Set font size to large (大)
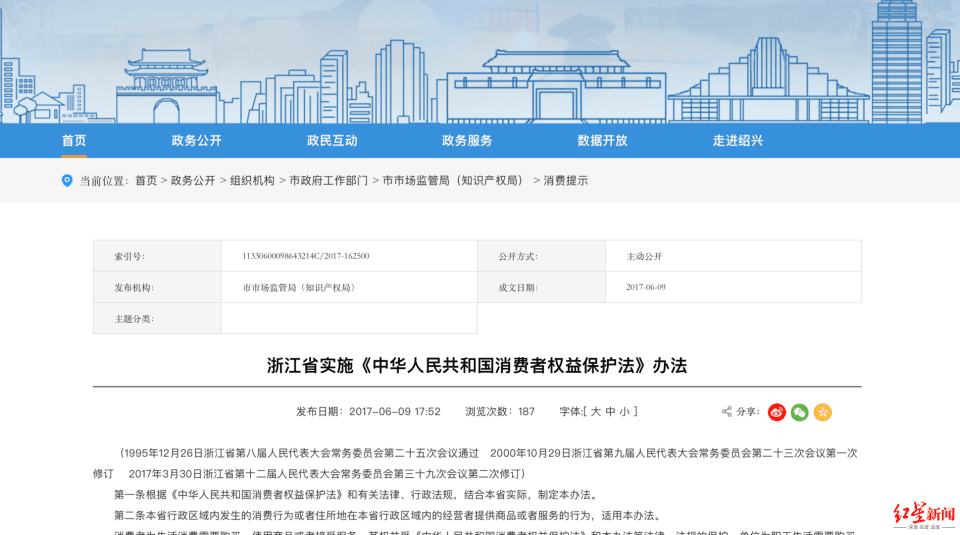960x535 pixels. (x=595, y=411)
